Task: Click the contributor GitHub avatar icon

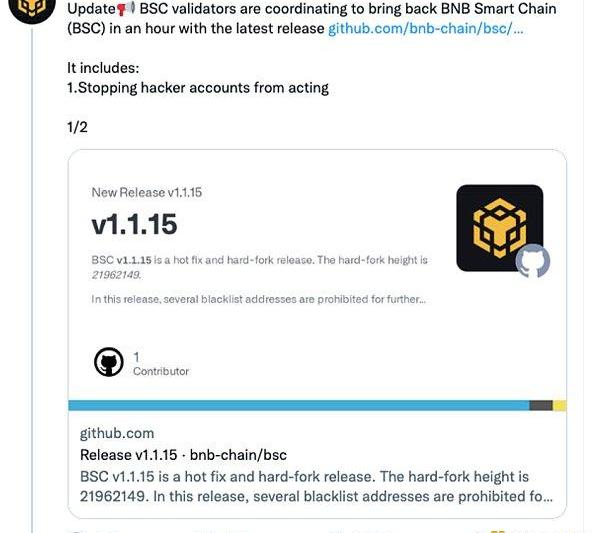Action: (109, 362)
